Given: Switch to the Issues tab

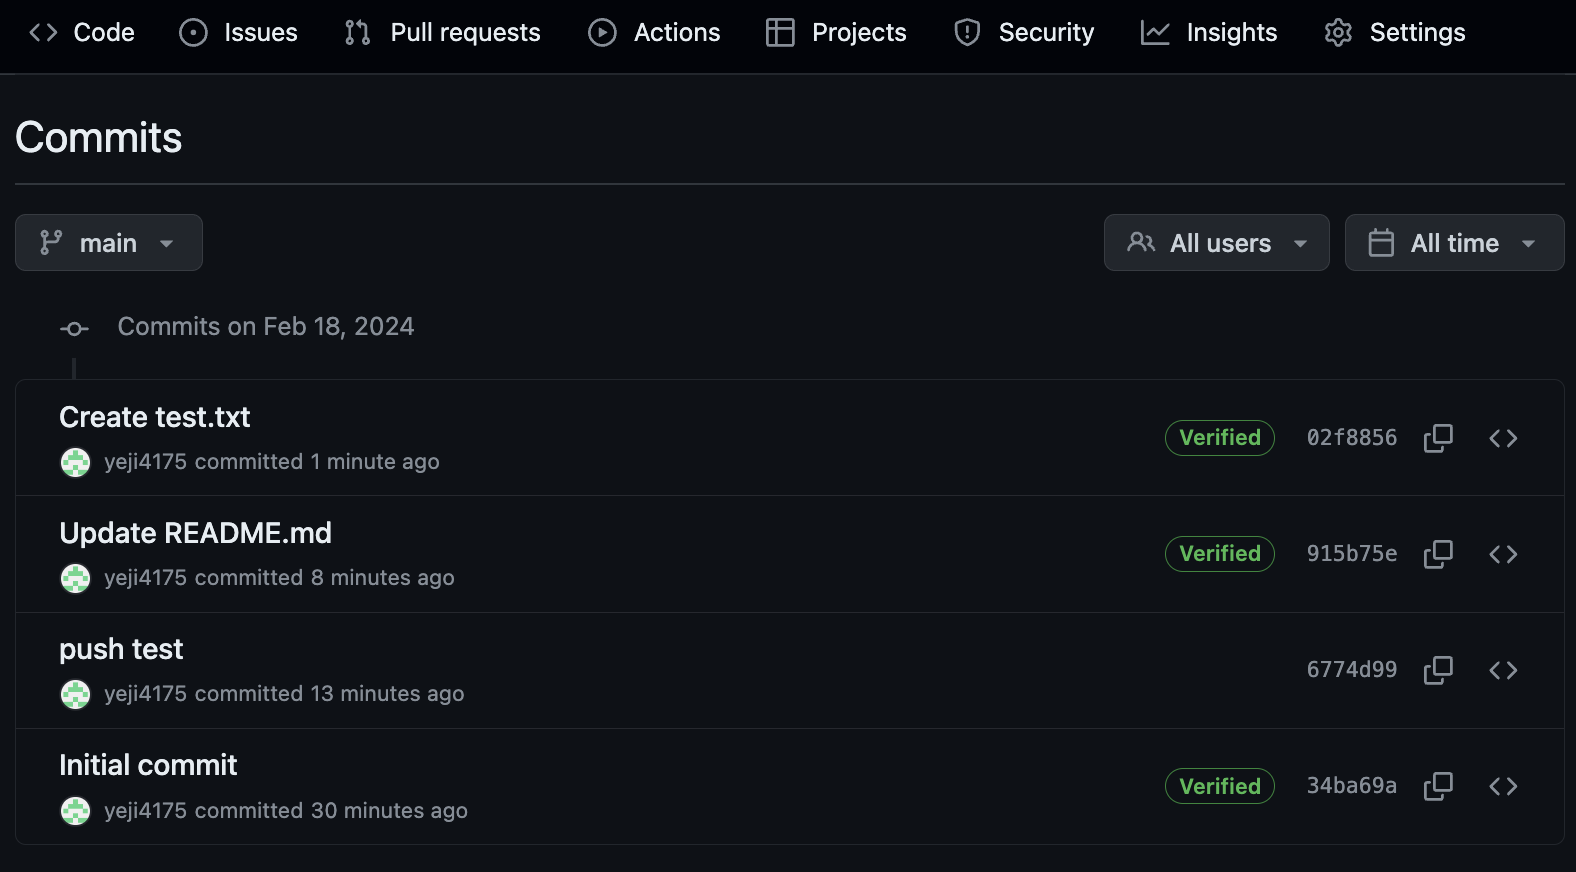Looking at the screenshot, I should 239,33.
